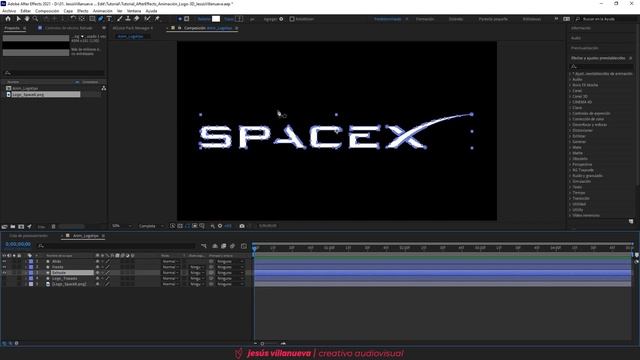
Task: Select the Zoom magnifier tool
Action: pos(36,19)
